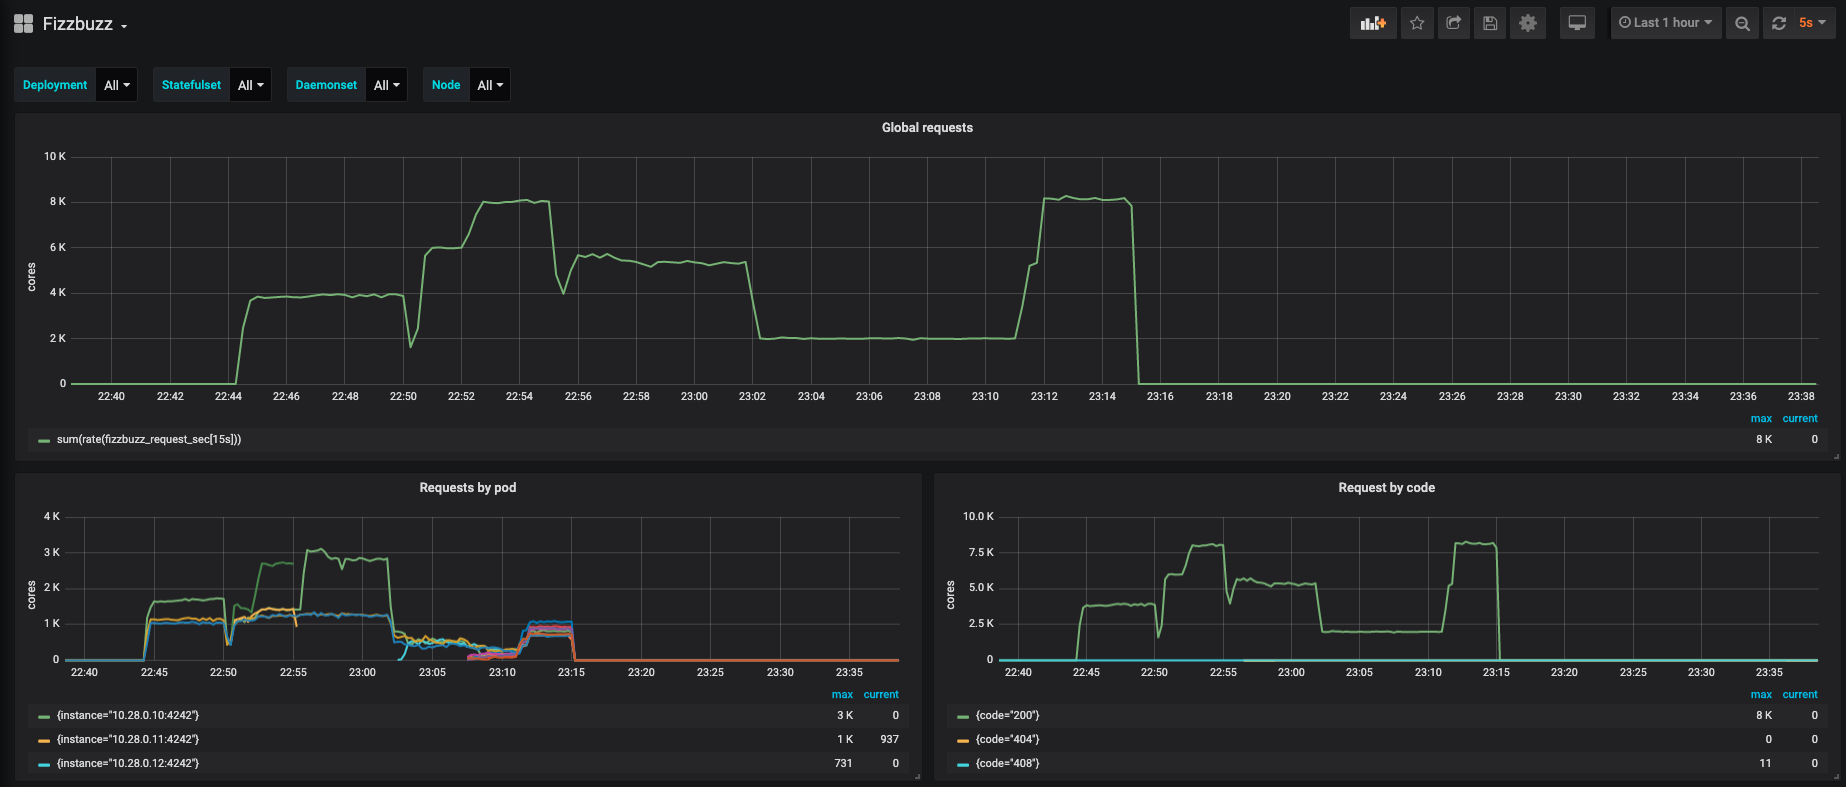Toggle series instance 10.28.0.10:4242
The width and height of the screenshot is (1846, 787).
(128, 715)
